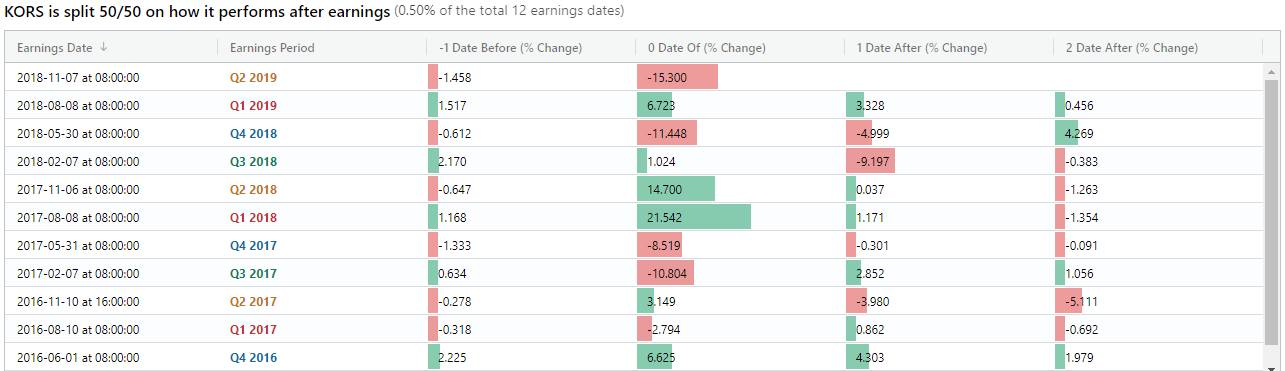Click scrollbar up arrow at table top
The width and height of the screenshot is (1285, 371).
(x=1272, y=72)
